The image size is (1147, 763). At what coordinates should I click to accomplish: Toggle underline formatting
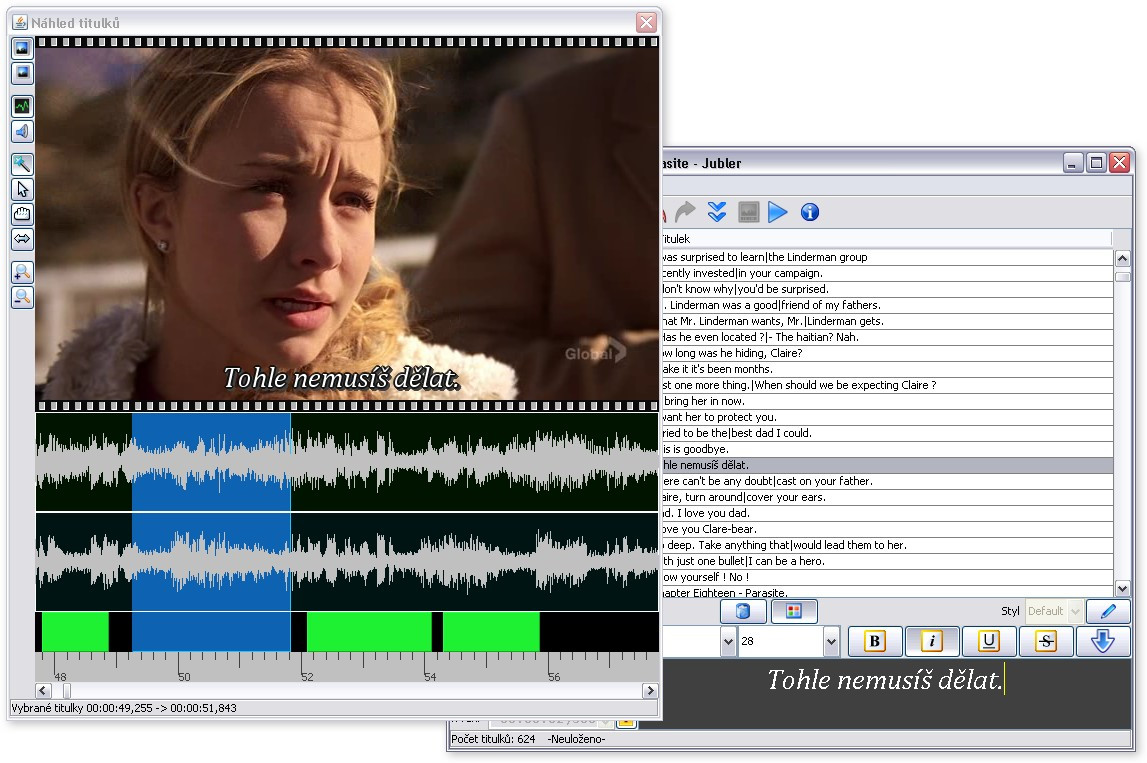[x=988, y=642]
